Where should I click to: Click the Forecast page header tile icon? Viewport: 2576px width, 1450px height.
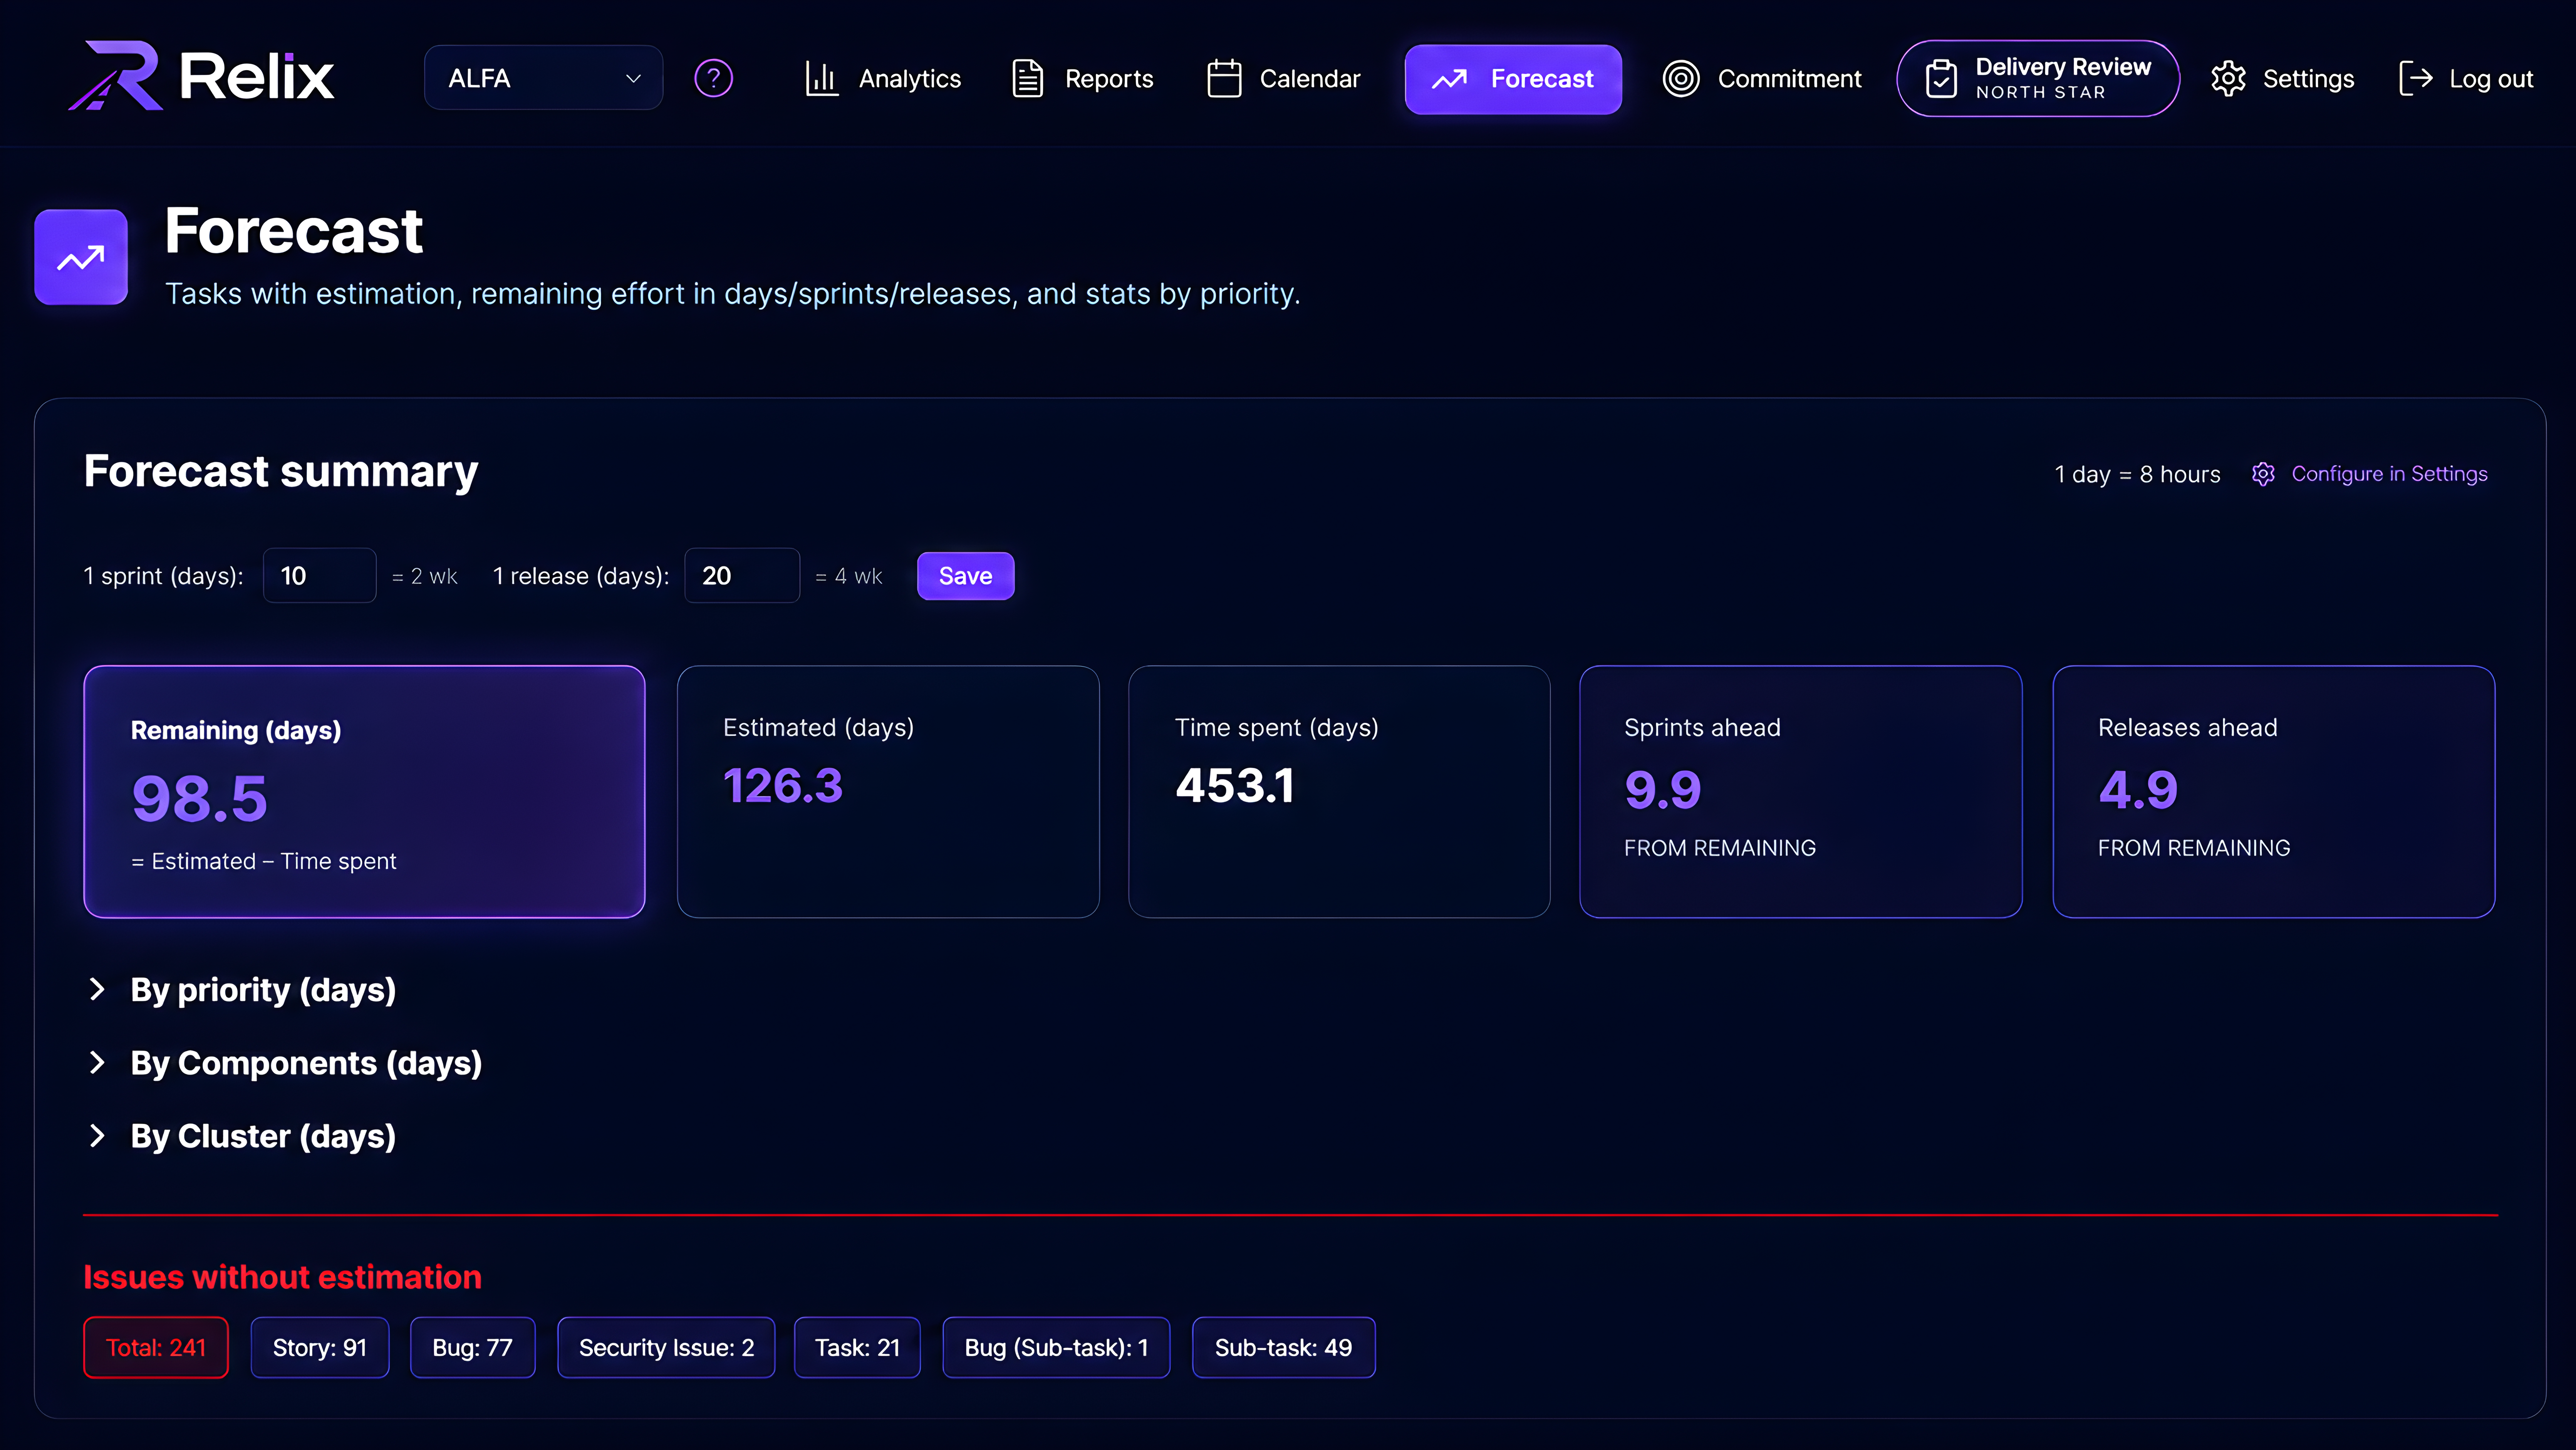81,257
